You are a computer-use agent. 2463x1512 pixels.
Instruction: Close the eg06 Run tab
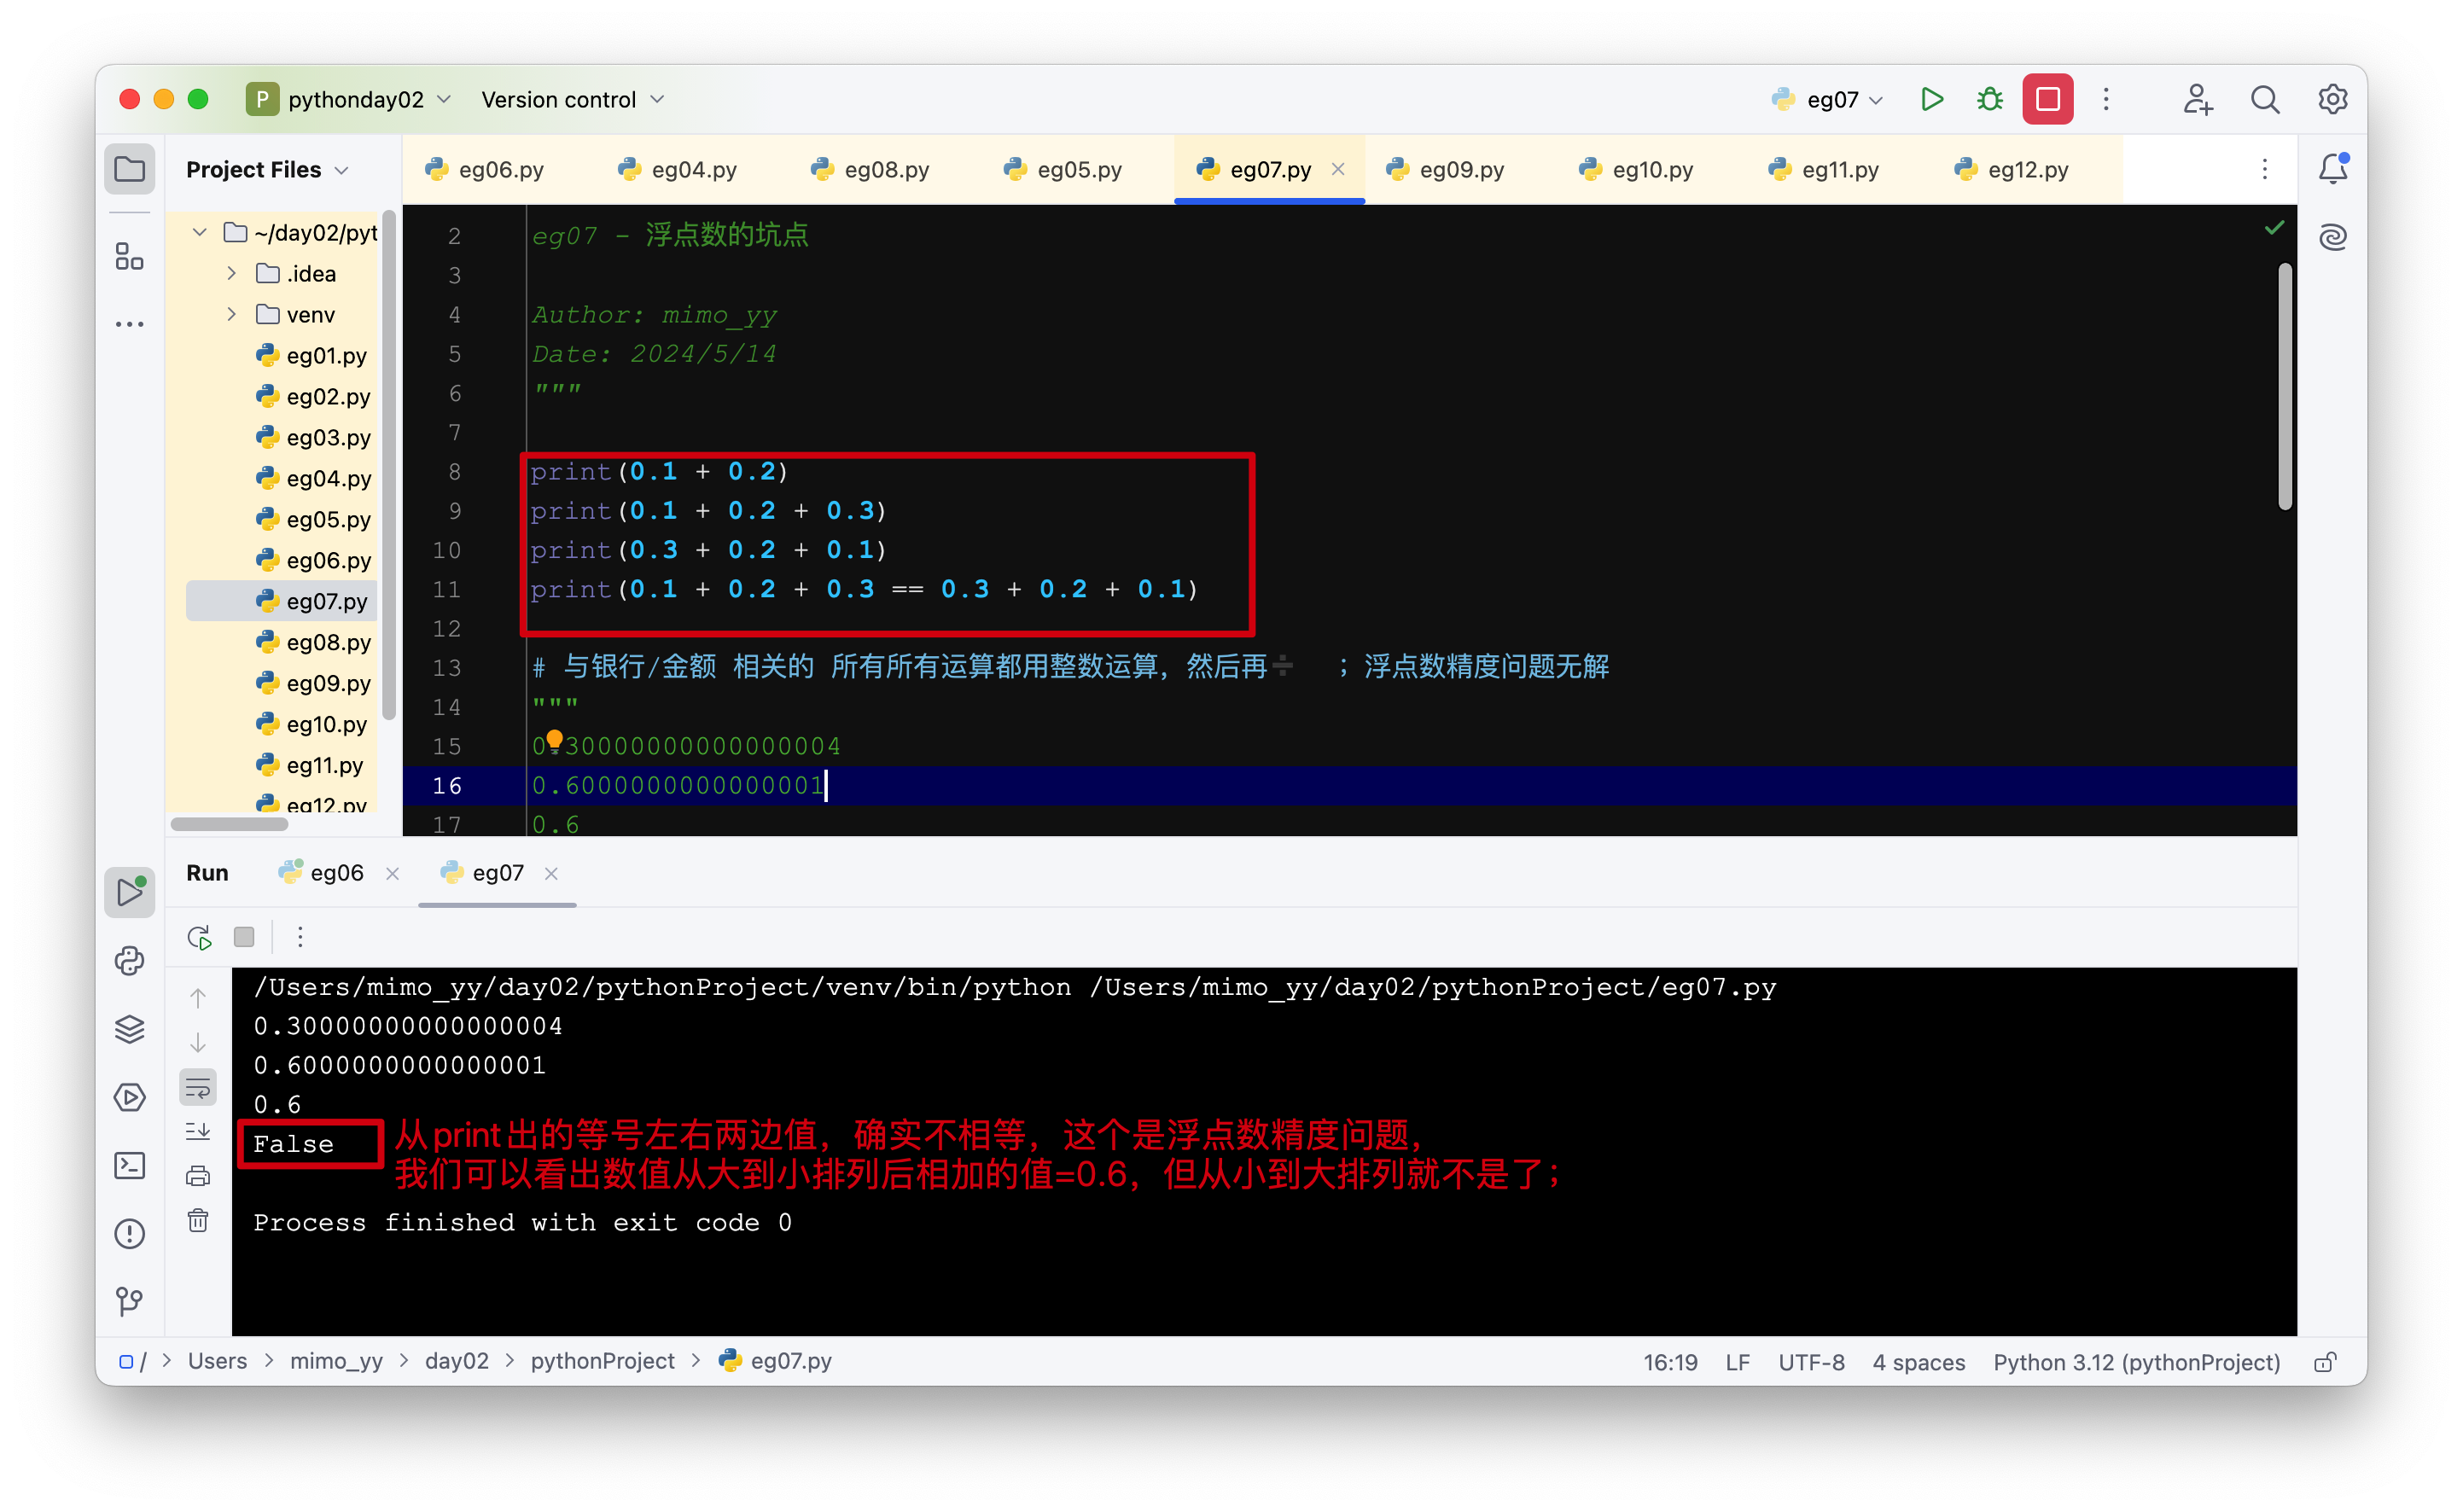pos(392,874)
